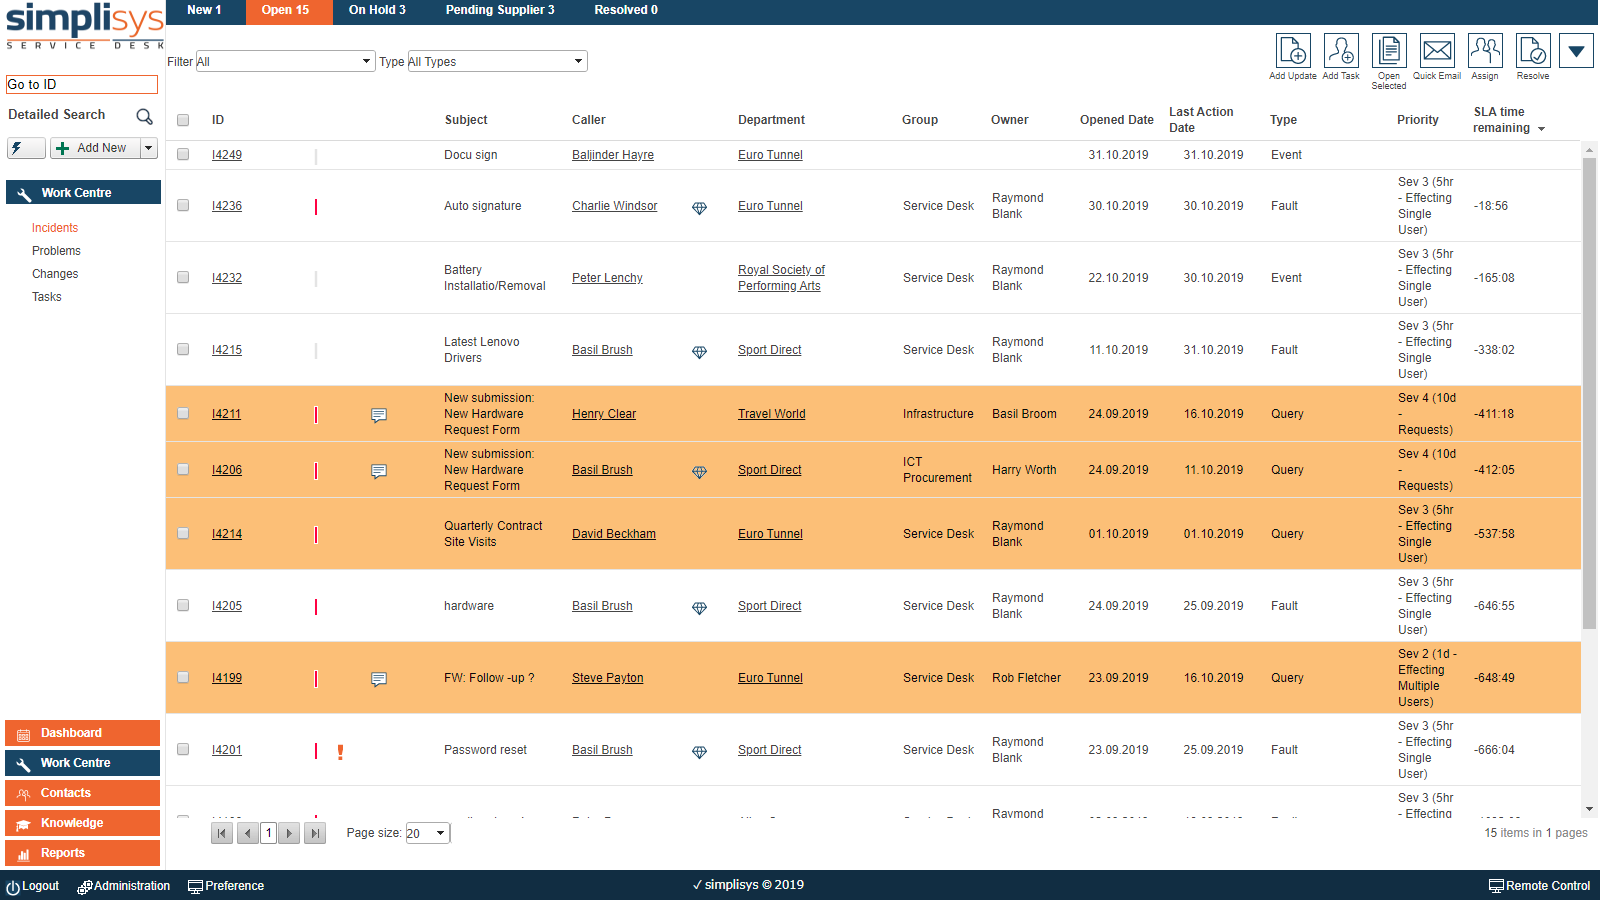Click the Resolve icon
Image resolution: width=1600 pixels, height=900 pixels.
(1533, 51)
